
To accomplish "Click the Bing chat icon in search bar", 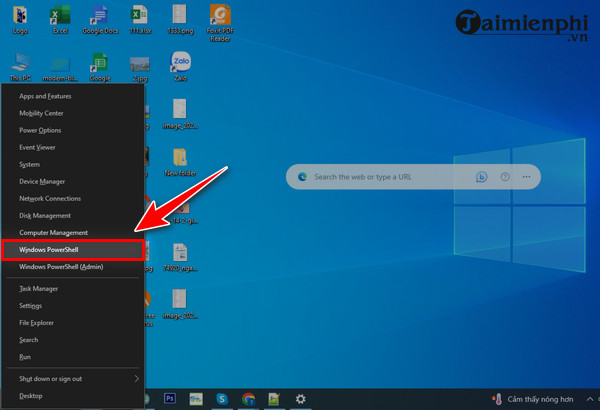I will point(481,176).
